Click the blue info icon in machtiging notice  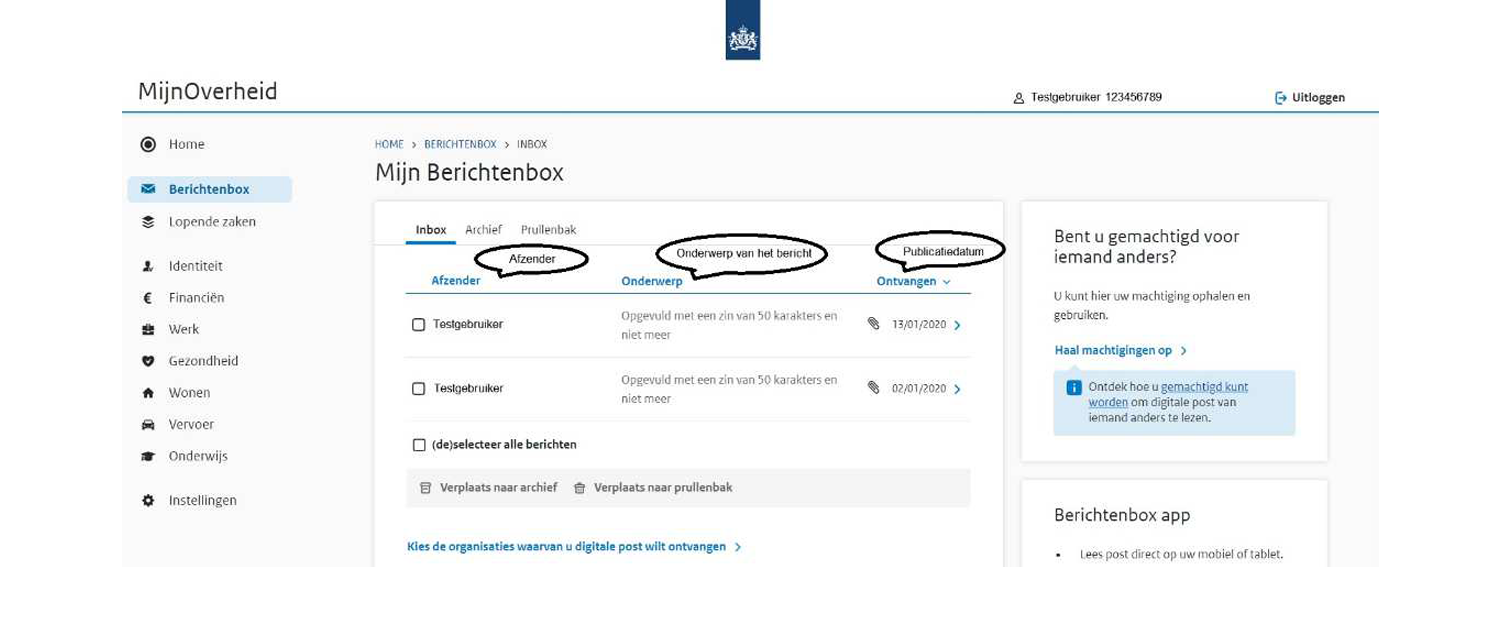pyautogui.click(x=1074, y=388)
